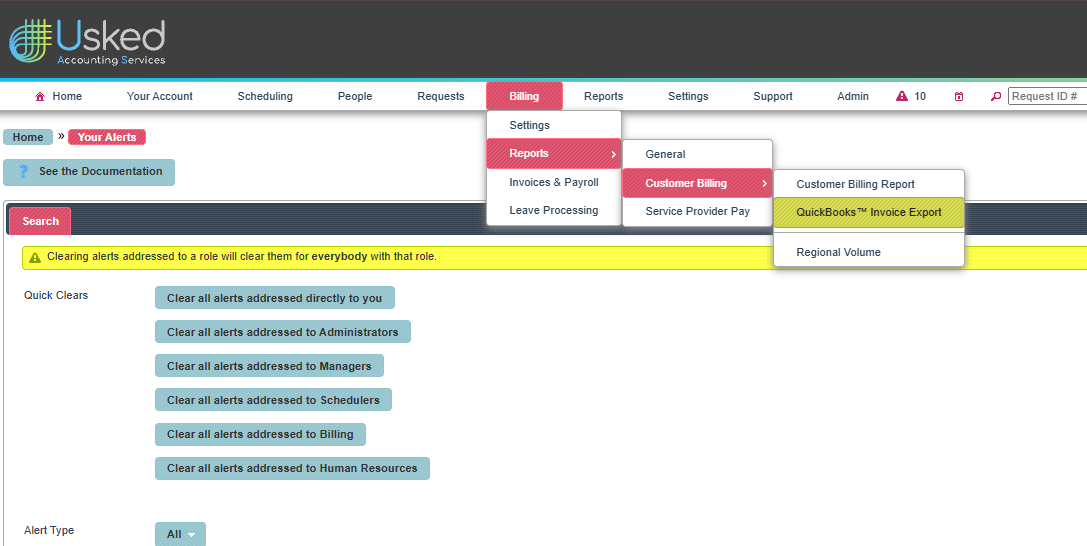Clear all alerts addressed directly to you

[275, 298]
